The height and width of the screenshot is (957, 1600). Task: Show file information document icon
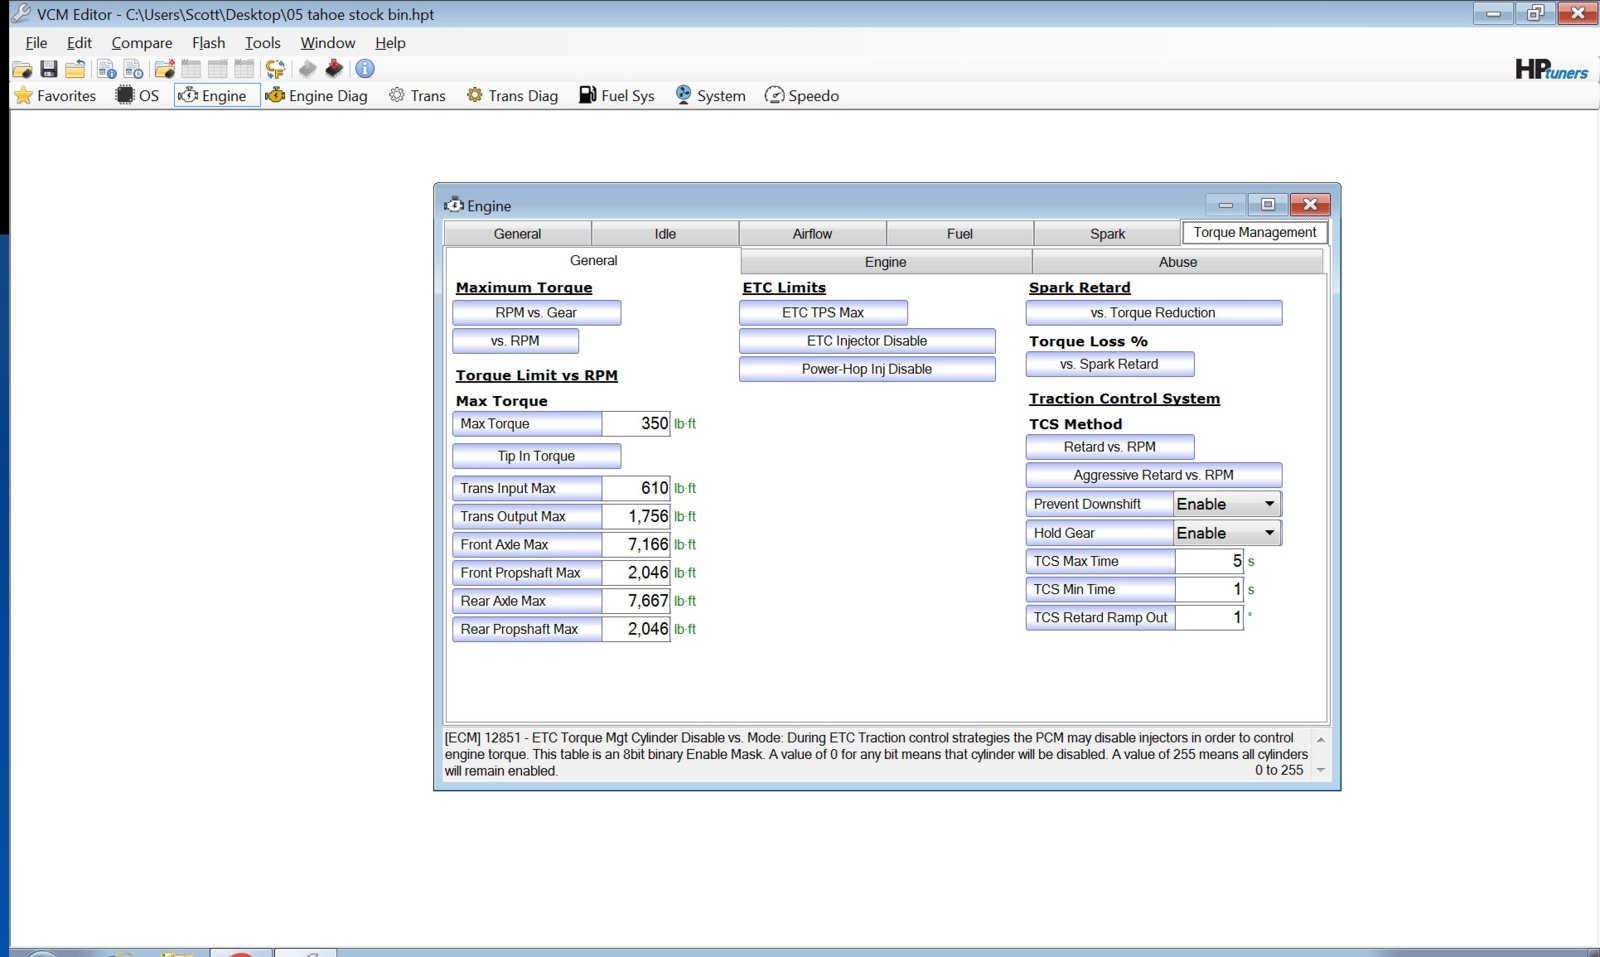click(x=106, y=69)
